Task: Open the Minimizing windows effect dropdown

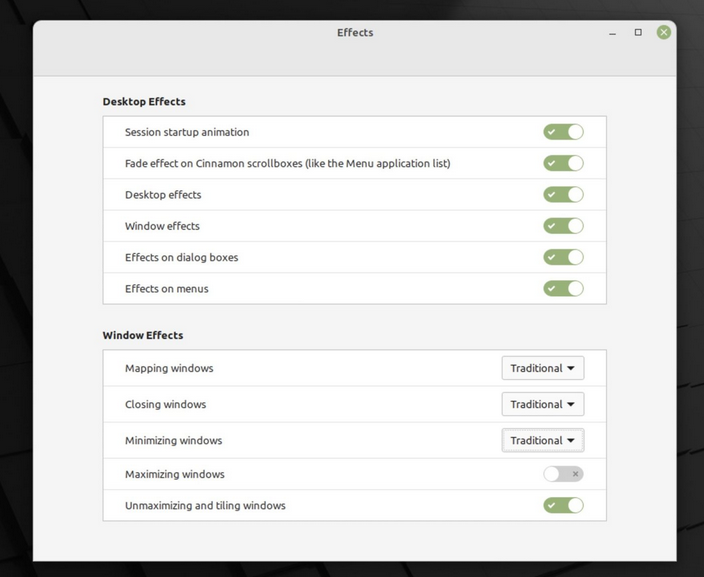Action: click(542, 440)
